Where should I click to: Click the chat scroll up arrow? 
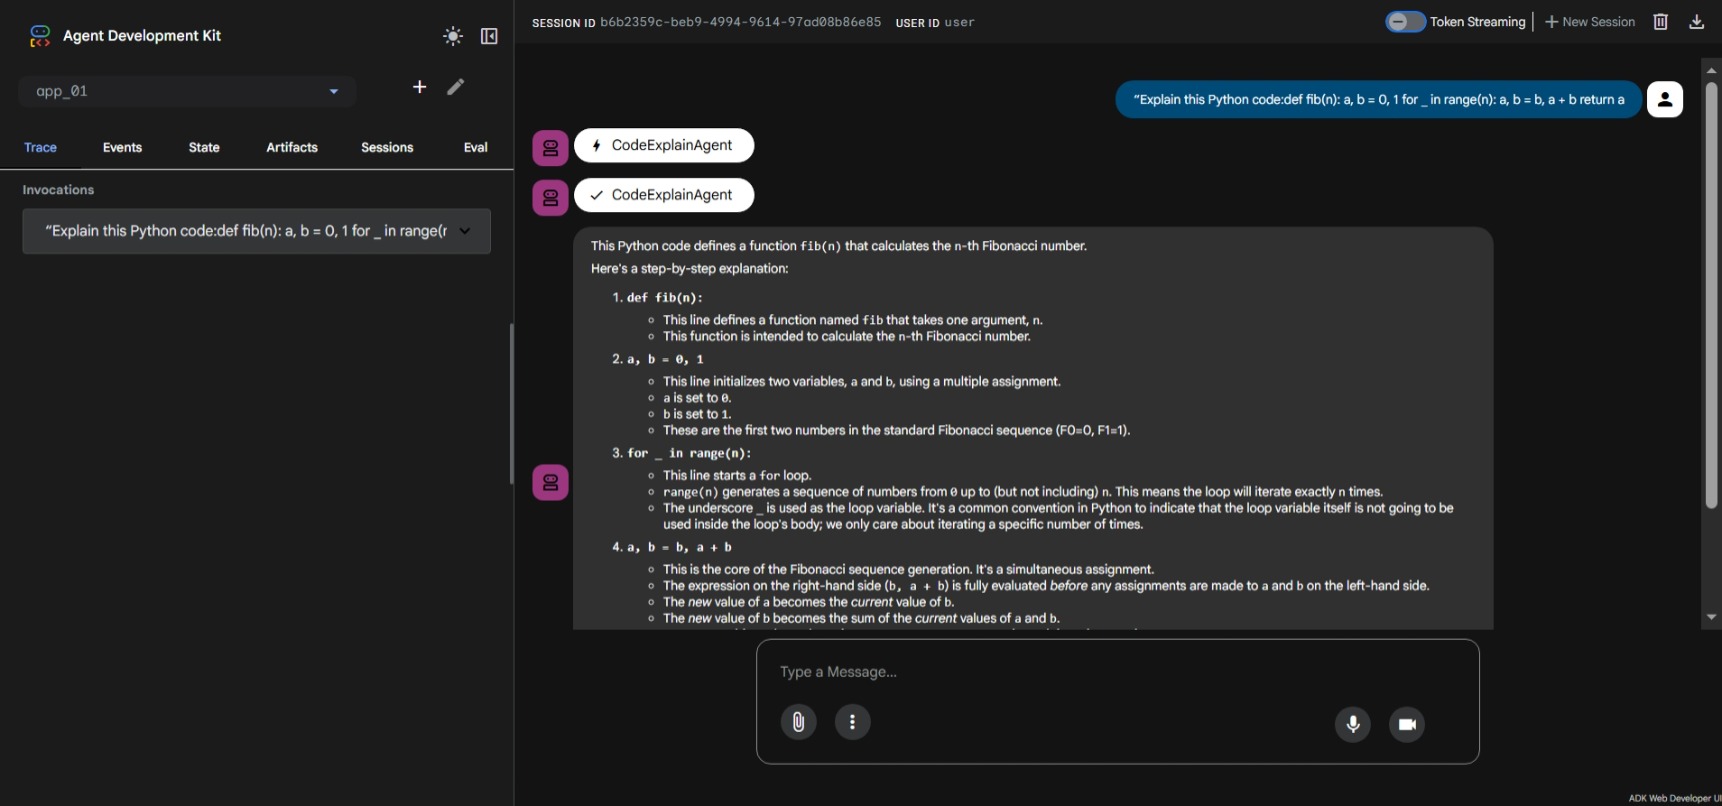1711,69
